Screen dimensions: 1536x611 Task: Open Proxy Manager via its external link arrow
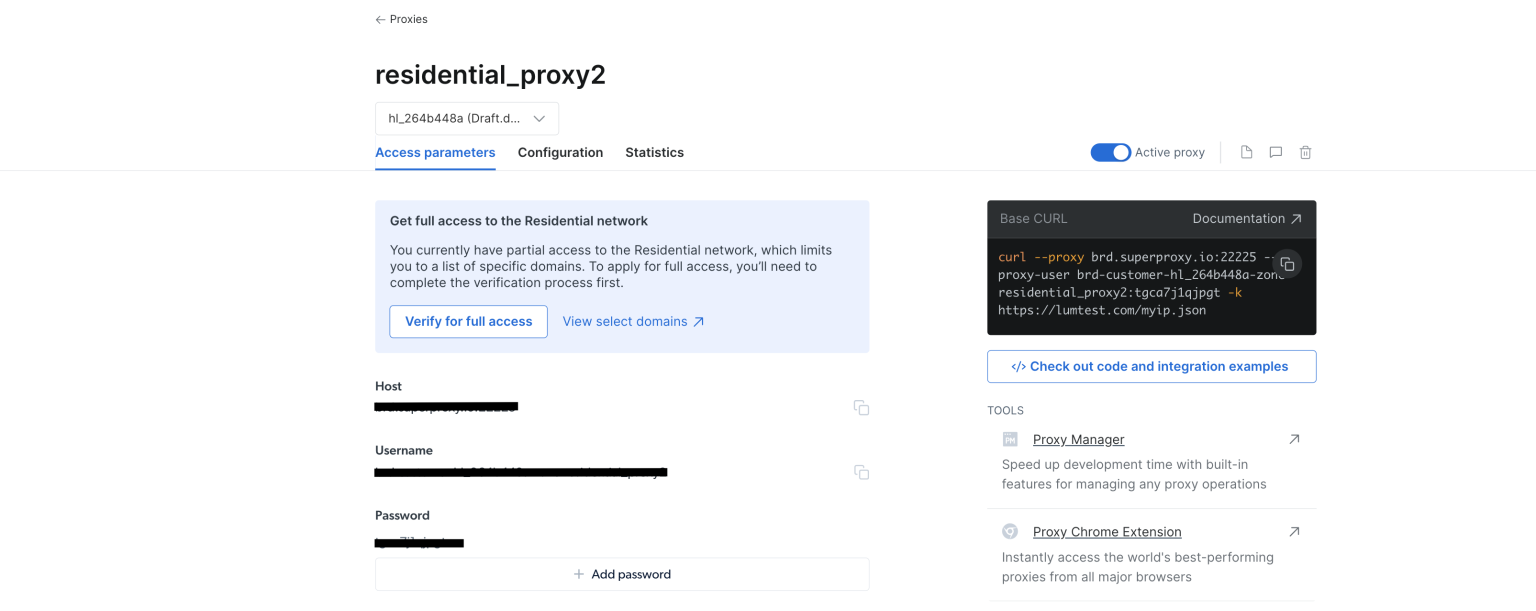pyautogui.click(x=1294, y=438)
